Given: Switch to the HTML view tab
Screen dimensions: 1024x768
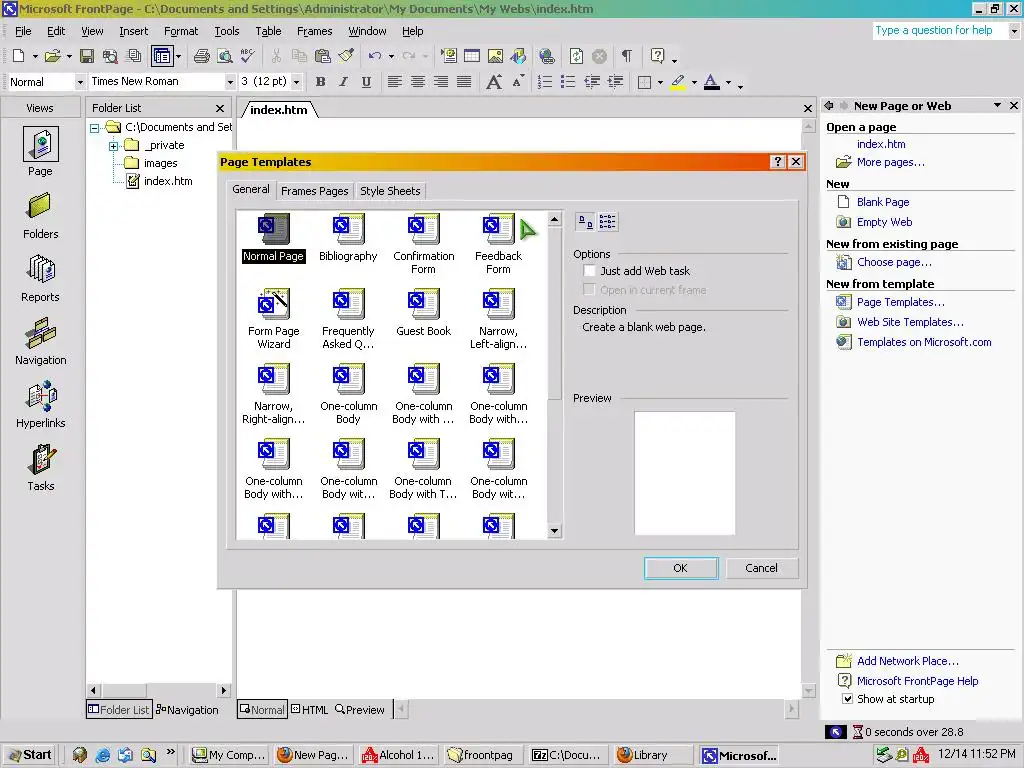Looking at the screenshot, I should tap(310, 710).
